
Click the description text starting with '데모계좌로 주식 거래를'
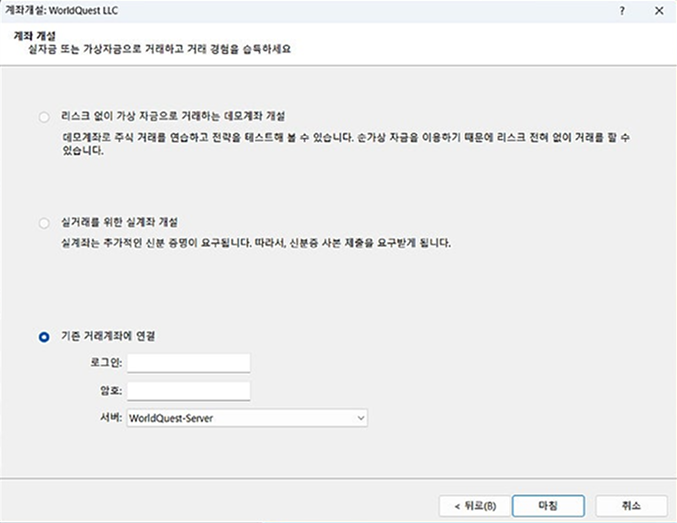tap(346, 144)
